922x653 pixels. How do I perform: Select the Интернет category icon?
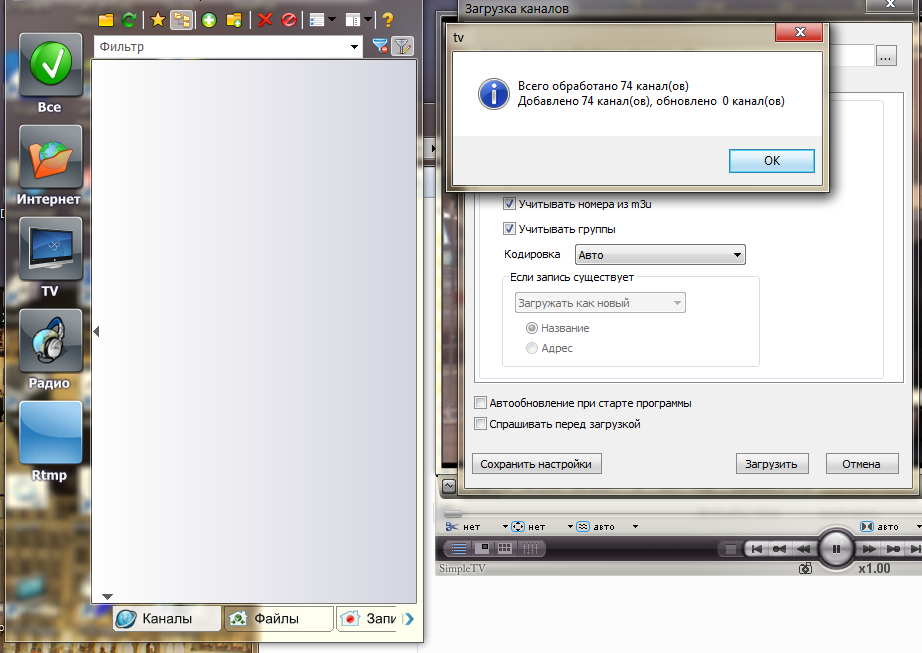coord(51,157)
